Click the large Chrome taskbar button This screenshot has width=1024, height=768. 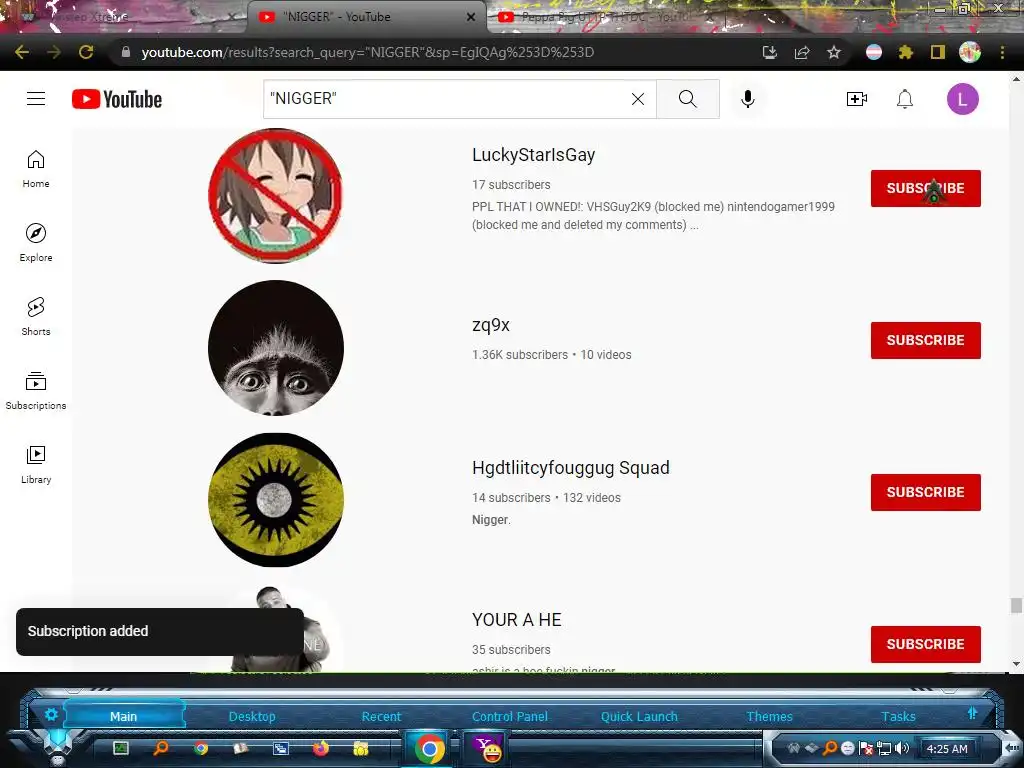tap(429, 748)
